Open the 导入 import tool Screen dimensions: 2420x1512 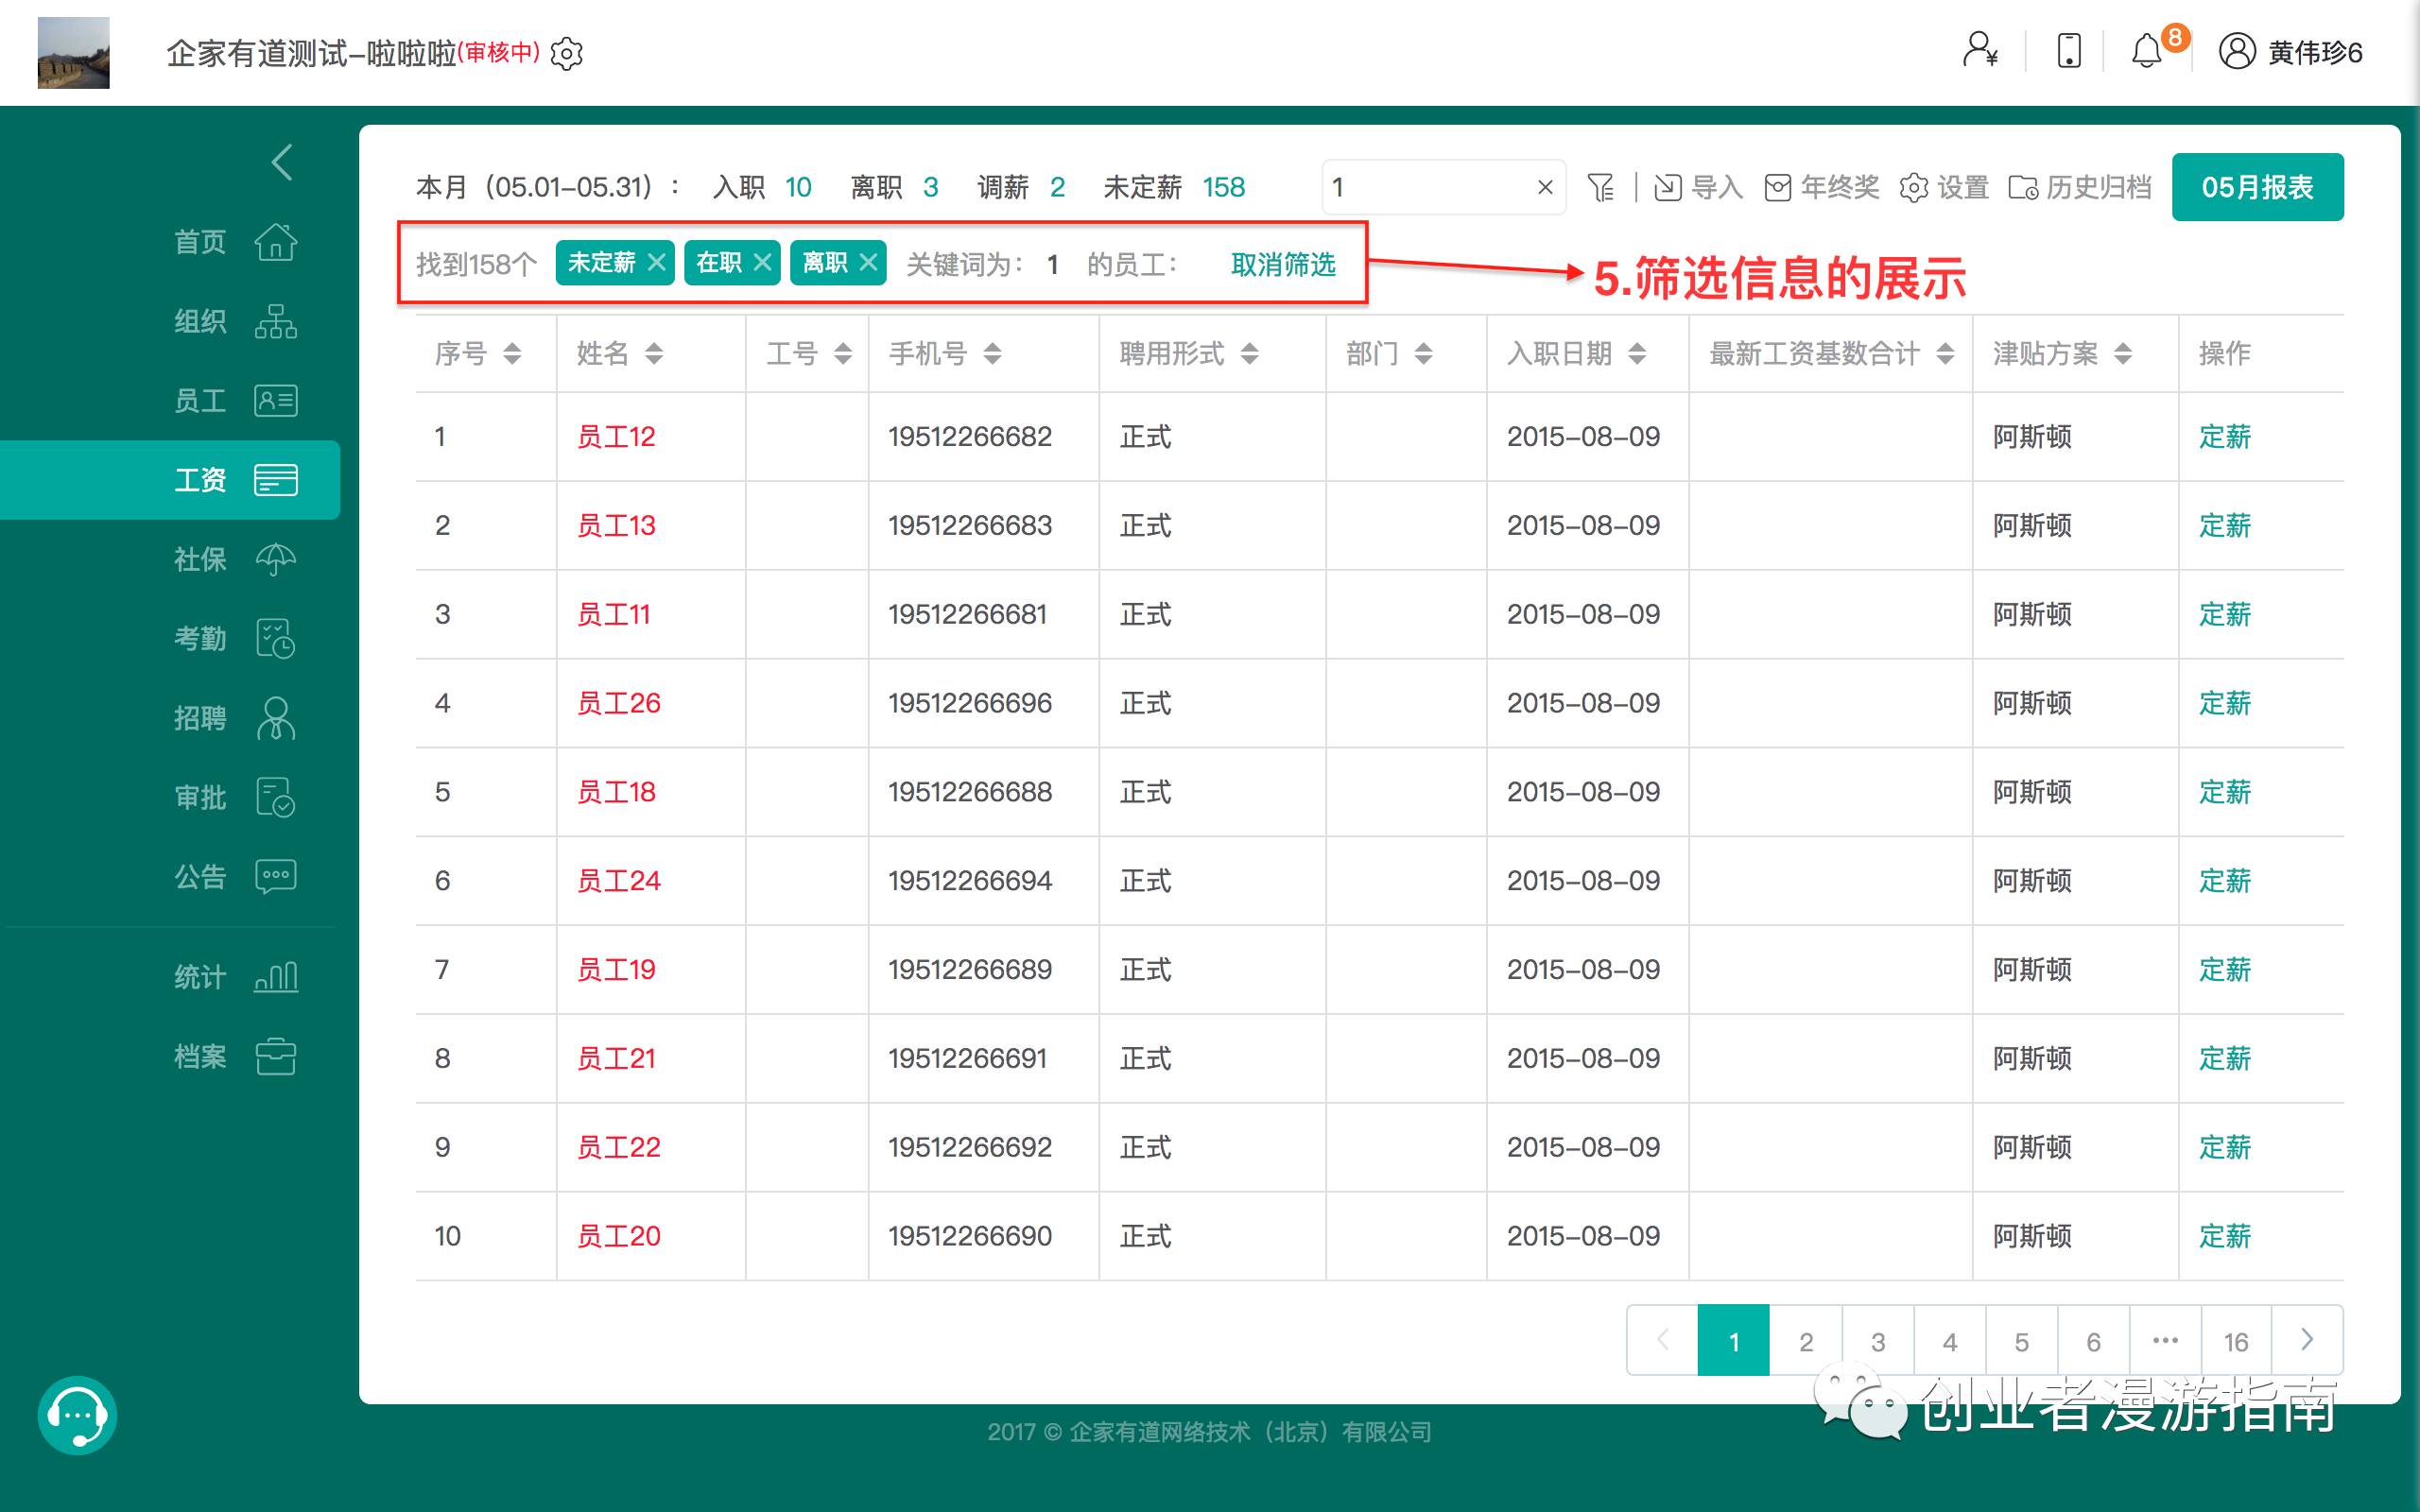click(1698, 187)
